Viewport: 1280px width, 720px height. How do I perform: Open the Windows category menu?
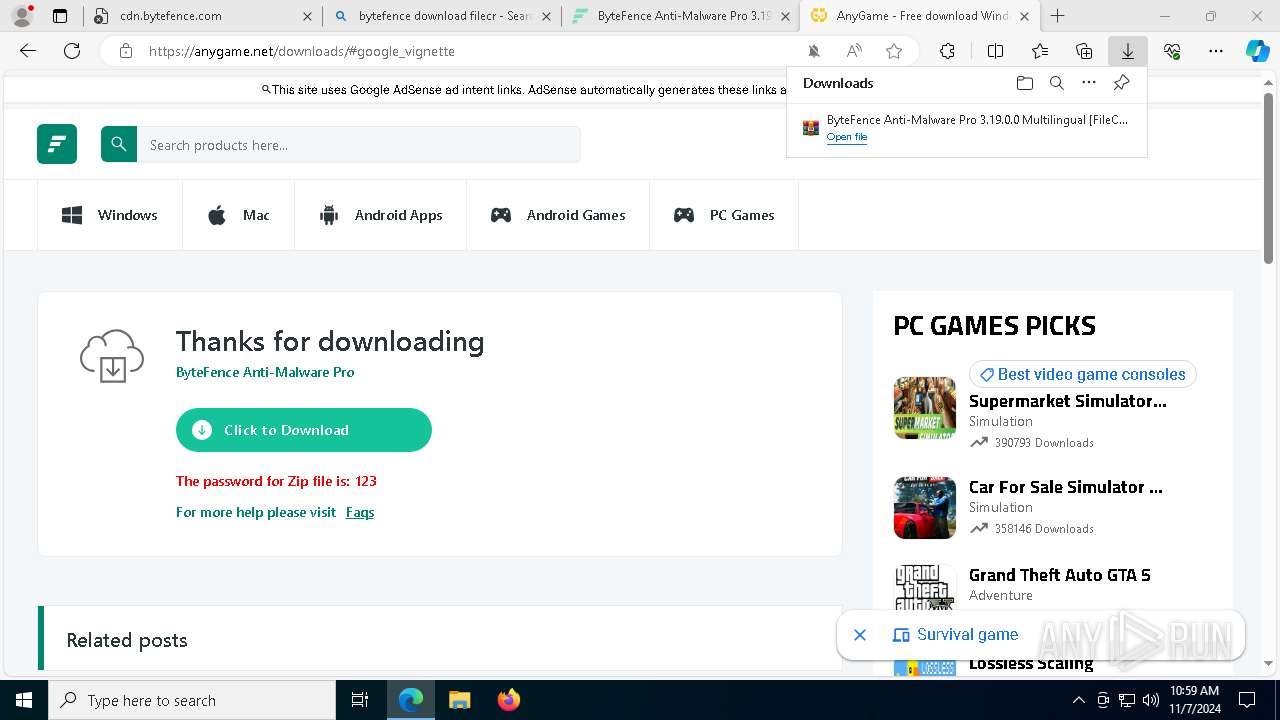tap(110, 215)
